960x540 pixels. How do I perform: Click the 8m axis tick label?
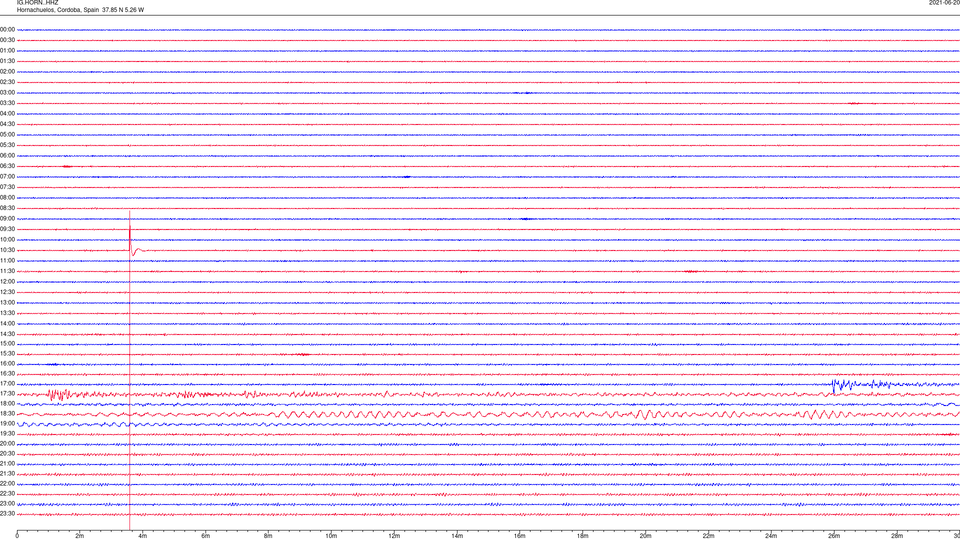tap(268, 536)
